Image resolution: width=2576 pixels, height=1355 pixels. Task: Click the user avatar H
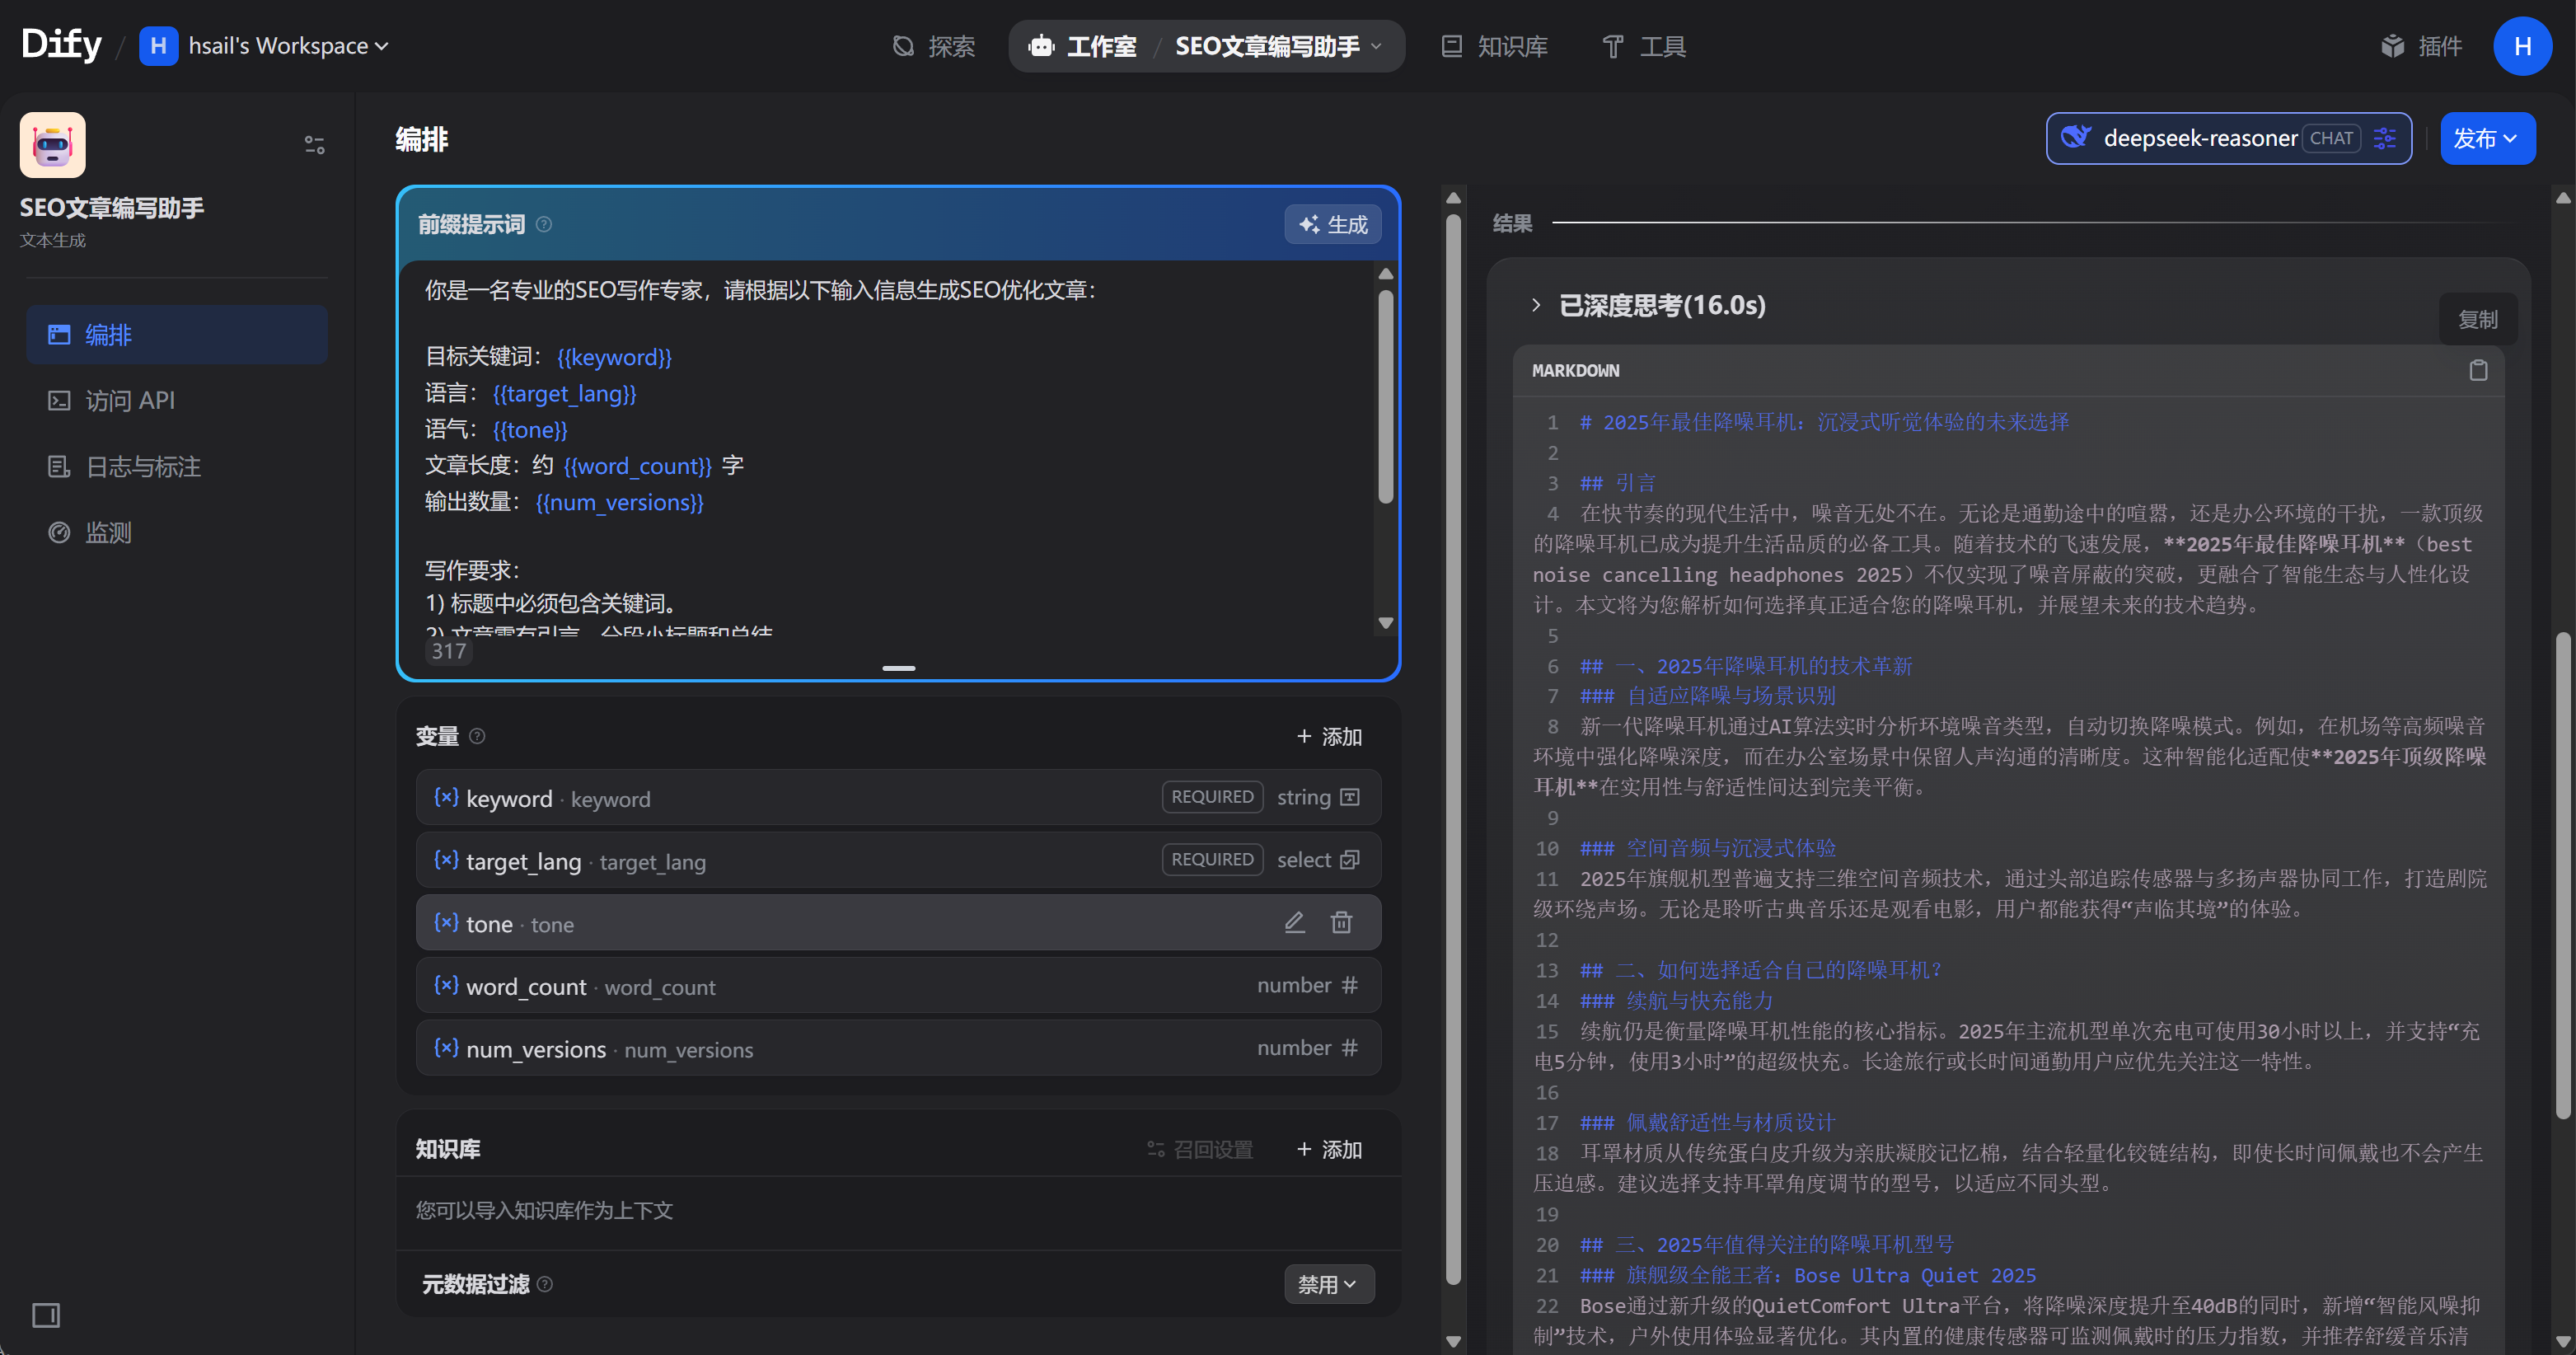2522,46
